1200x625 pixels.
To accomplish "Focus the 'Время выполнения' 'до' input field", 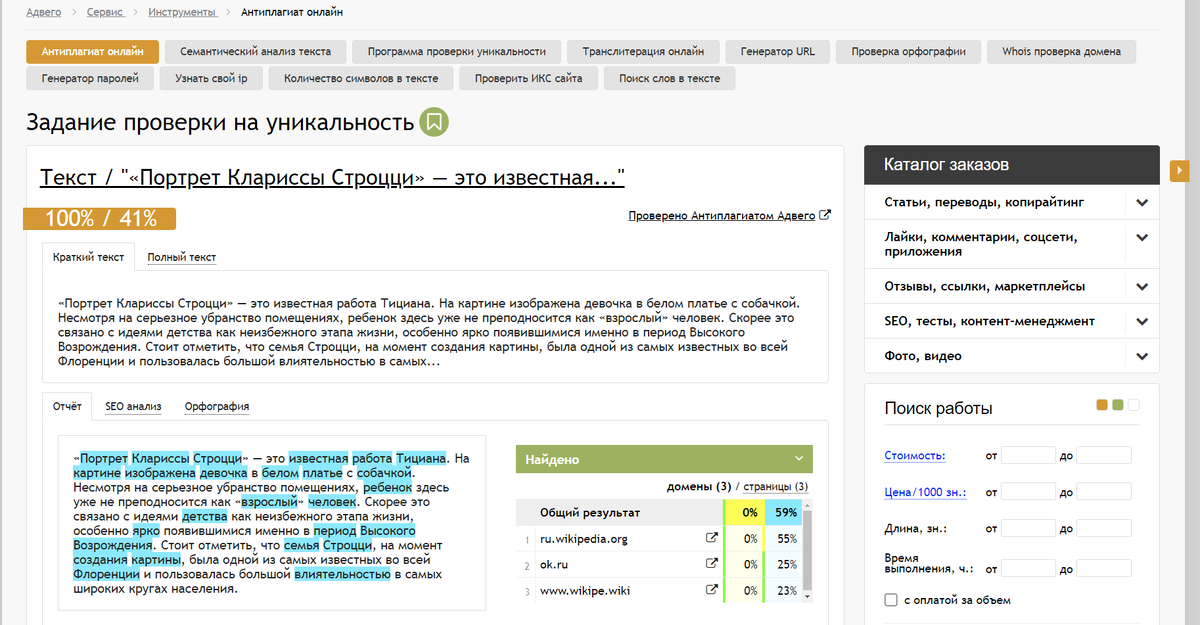I will pyautogui.click(x=1104, y=568).
